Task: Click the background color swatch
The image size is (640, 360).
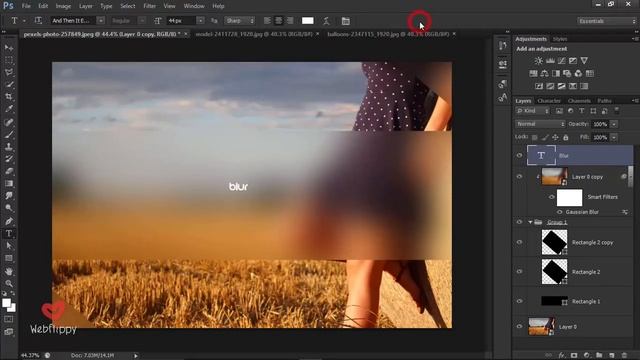Action: 12,308
